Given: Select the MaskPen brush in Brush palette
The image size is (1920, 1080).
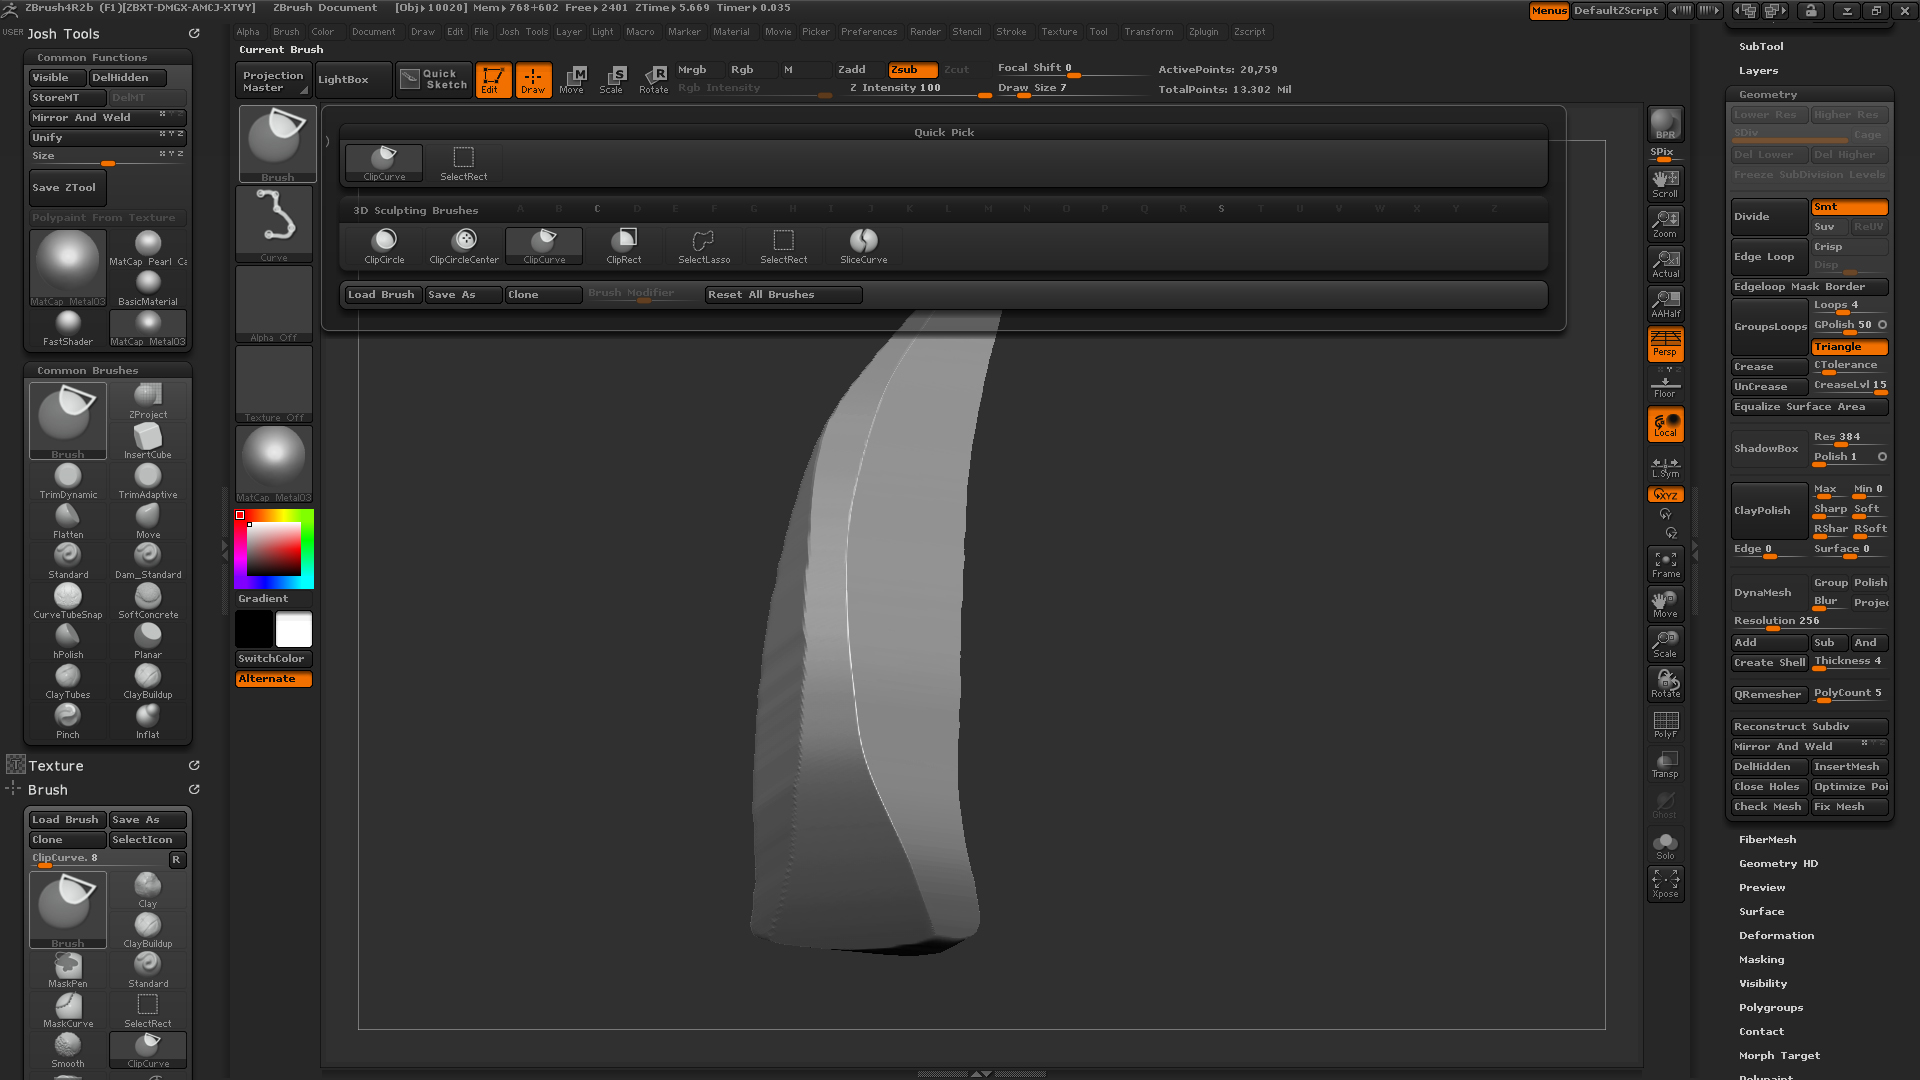Looking at the screenshot, I should pos(68,970).
